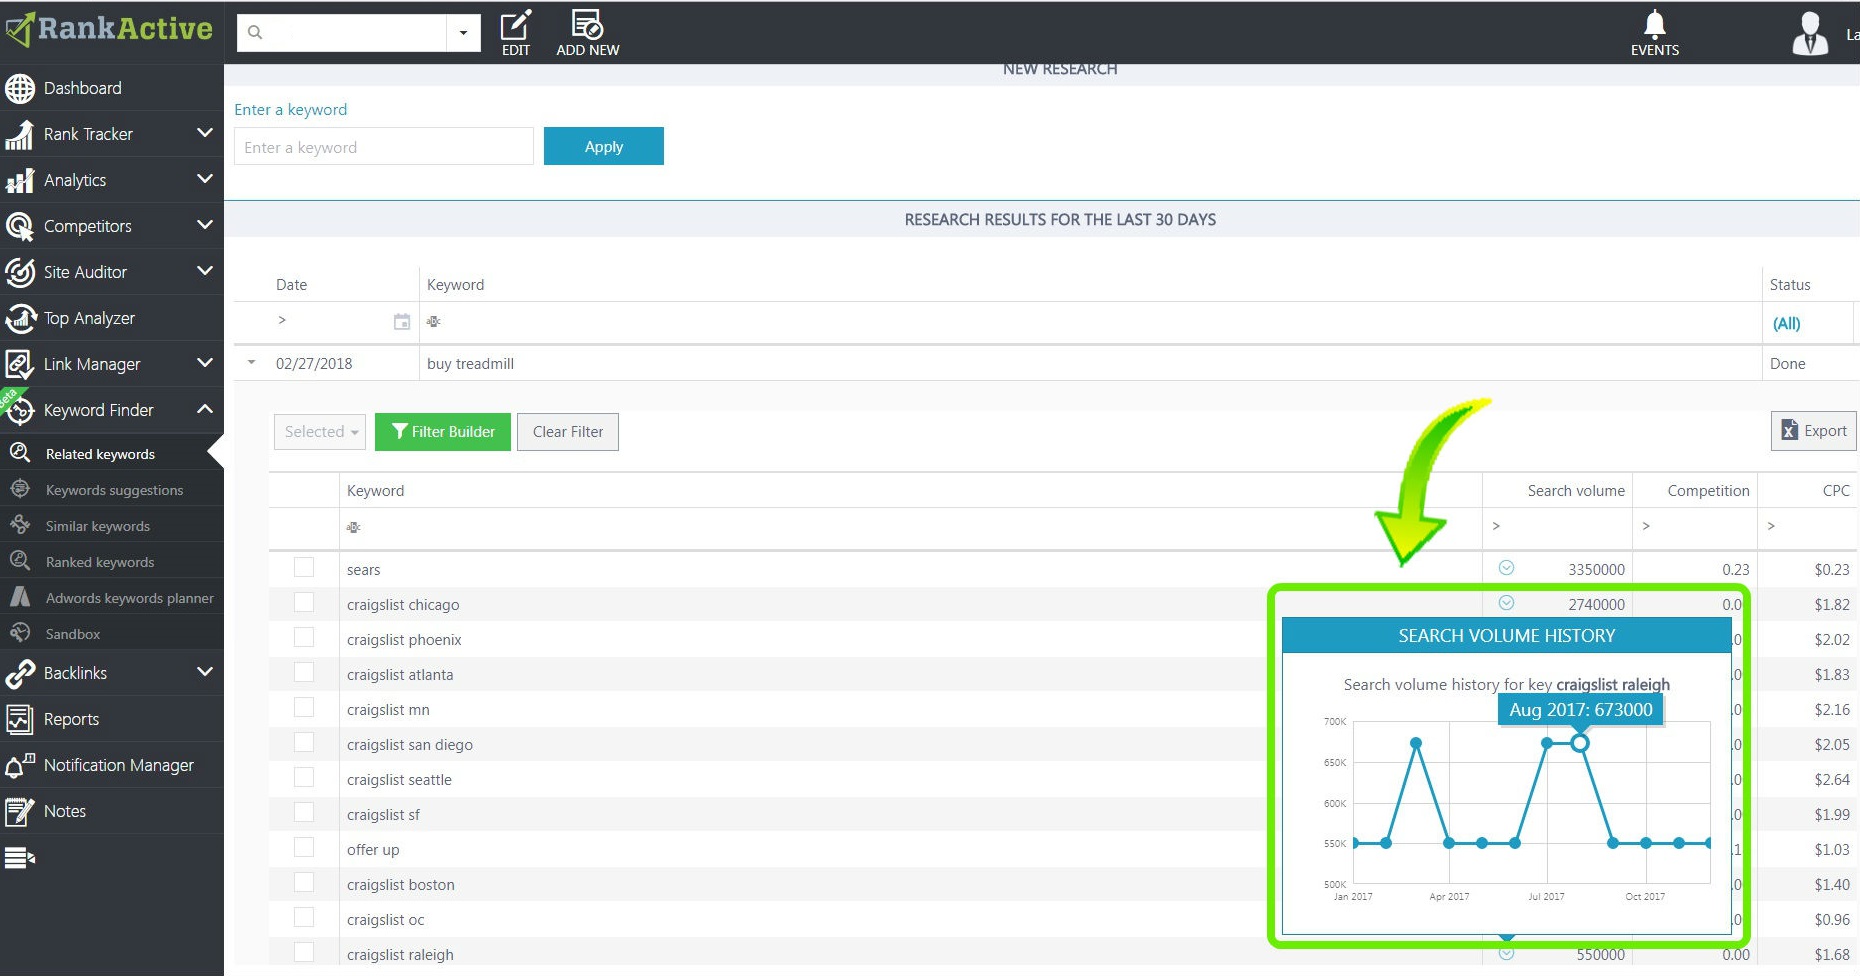Expand the Link Manager submenu chevron
This screenshot has height=976, width=1860.
pos(205,363)
